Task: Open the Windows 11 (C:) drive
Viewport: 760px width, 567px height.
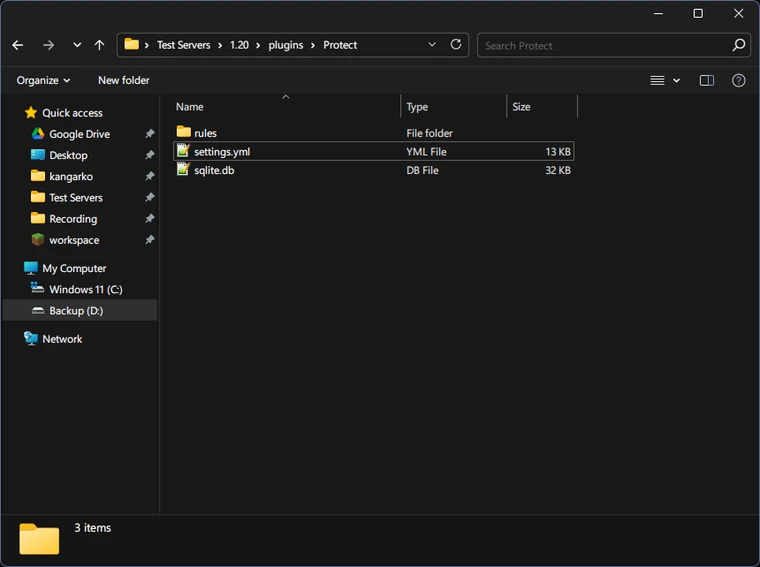Action: coord(86,290)
